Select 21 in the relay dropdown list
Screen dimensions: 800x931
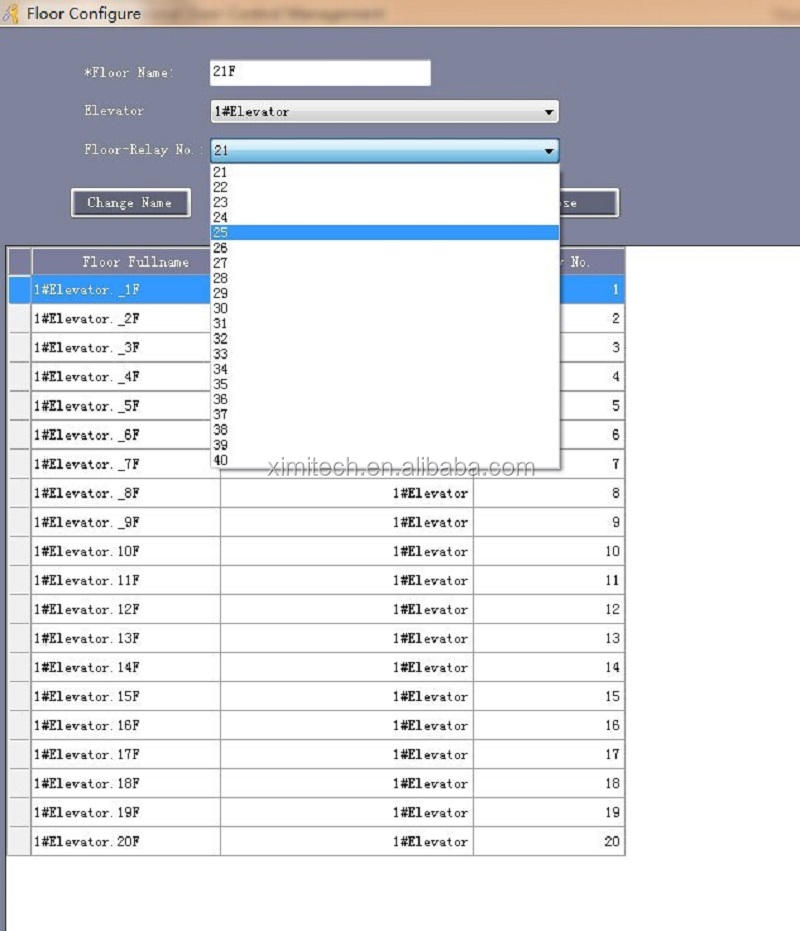click(385, 172)
